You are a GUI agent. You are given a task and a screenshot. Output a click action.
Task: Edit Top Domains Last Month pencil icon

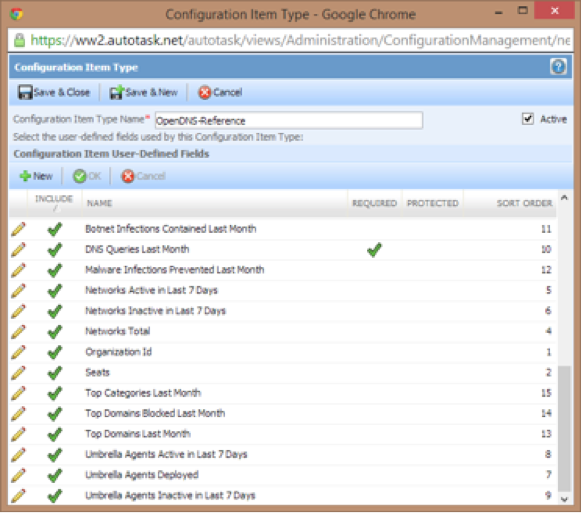point(18,434)
